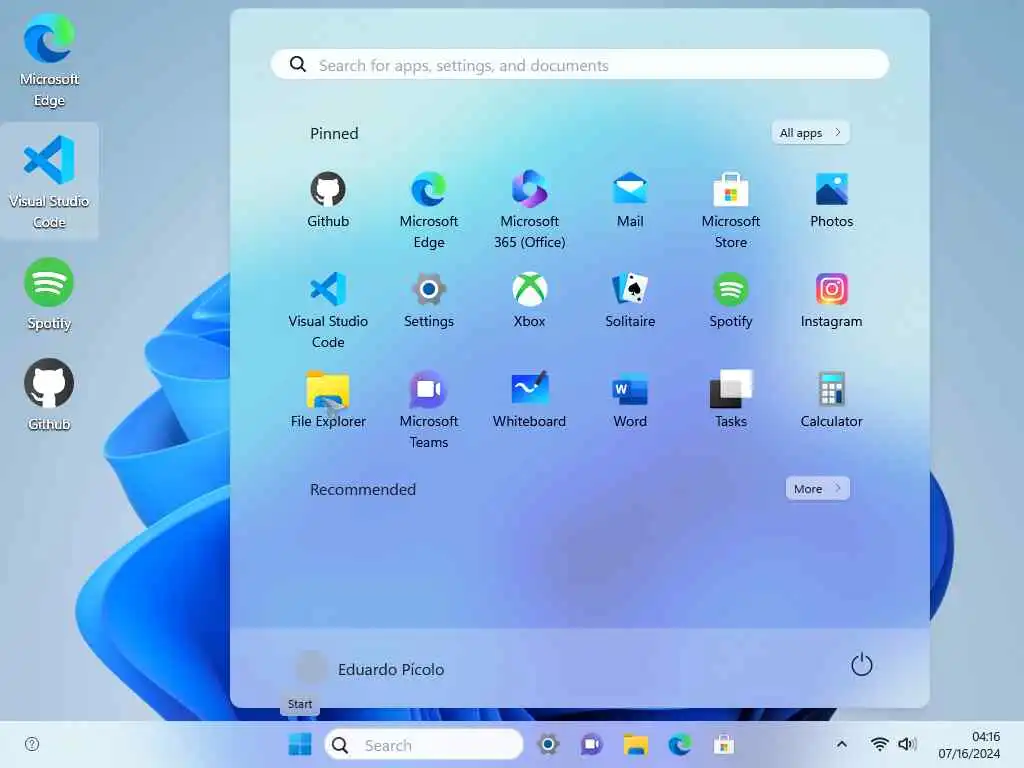Click the Start menu search field
Image resolution: width=1024 pixels, height=768 pixels.
580,65
